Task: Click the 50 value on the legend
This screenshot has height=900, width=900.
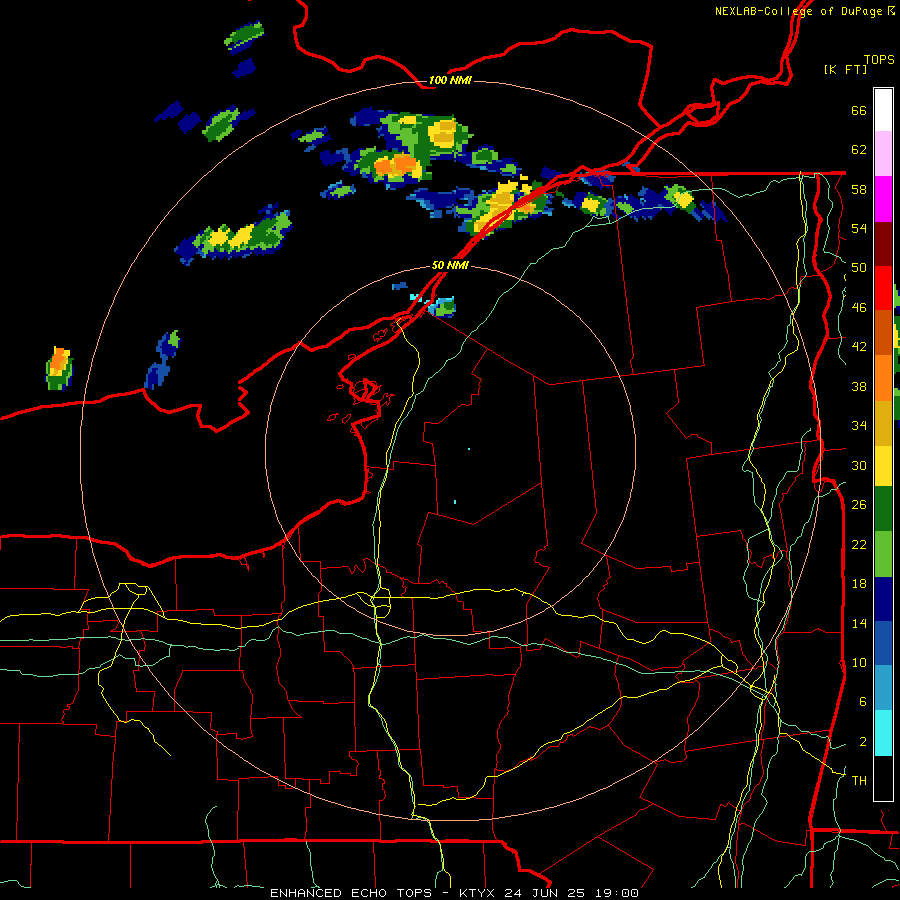Action: point(859,268)
